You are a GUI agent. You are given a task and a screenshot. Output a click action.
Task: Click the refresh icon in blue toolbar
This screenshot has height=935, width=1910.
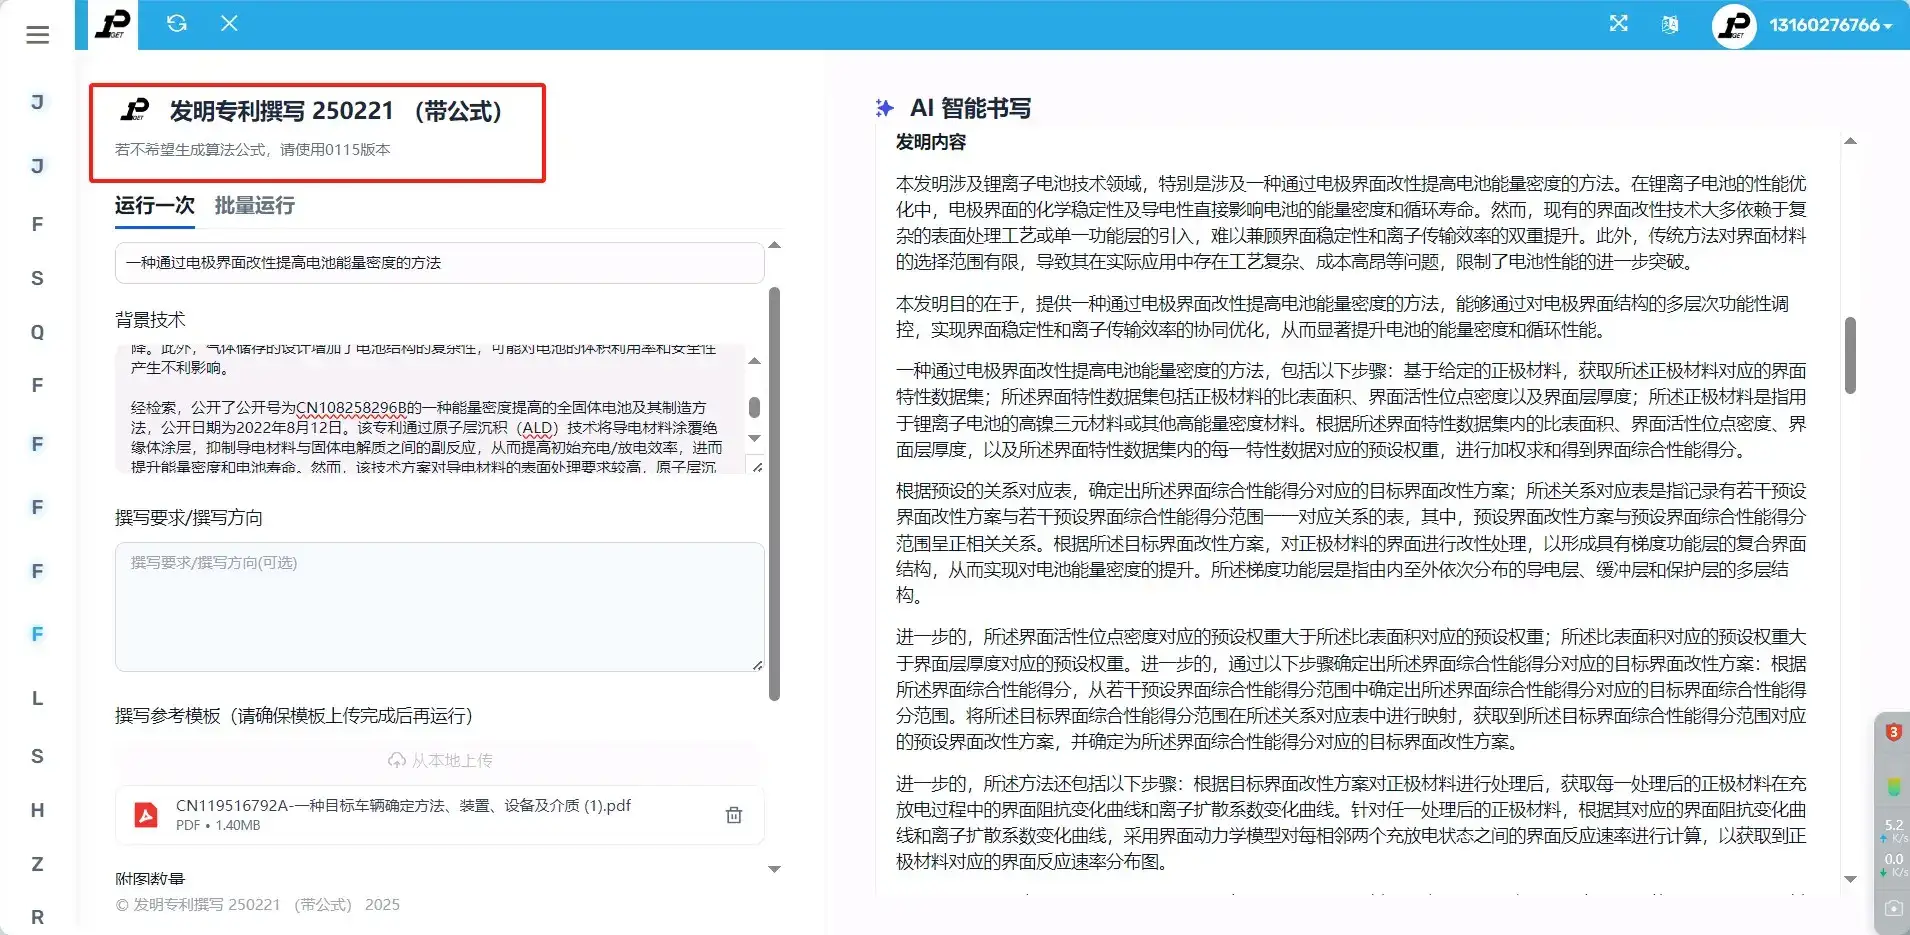click(x=177, y=22)
